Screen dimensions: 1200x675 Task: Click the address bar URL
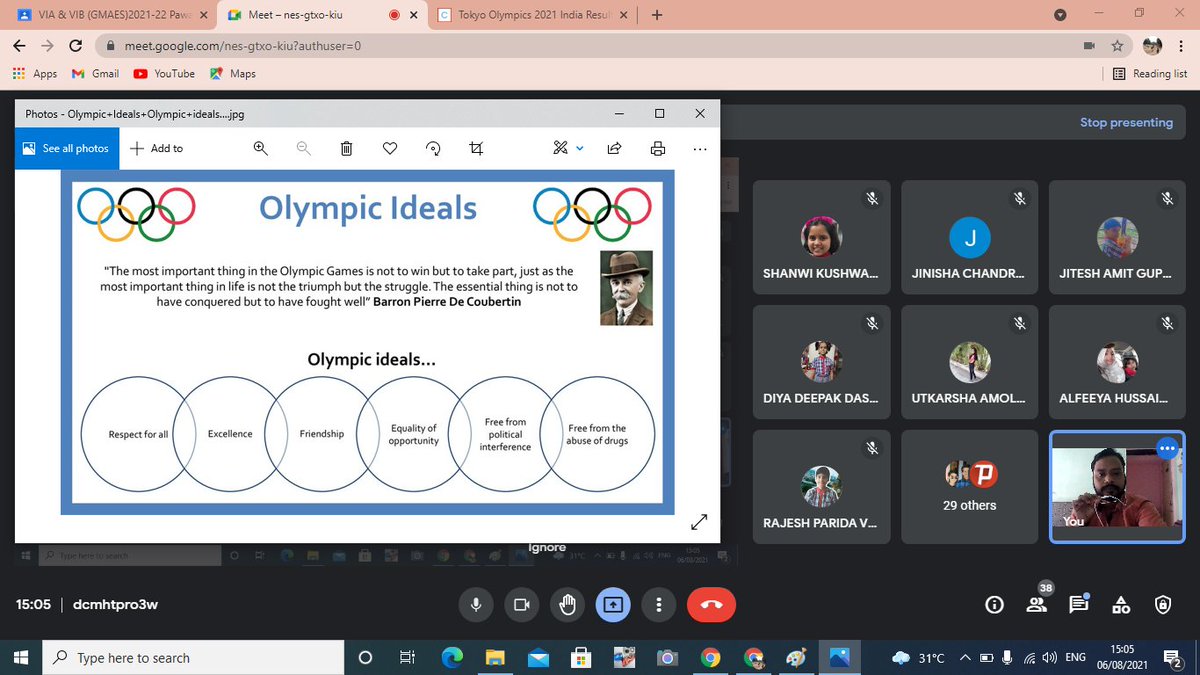(x=243, y=46)
